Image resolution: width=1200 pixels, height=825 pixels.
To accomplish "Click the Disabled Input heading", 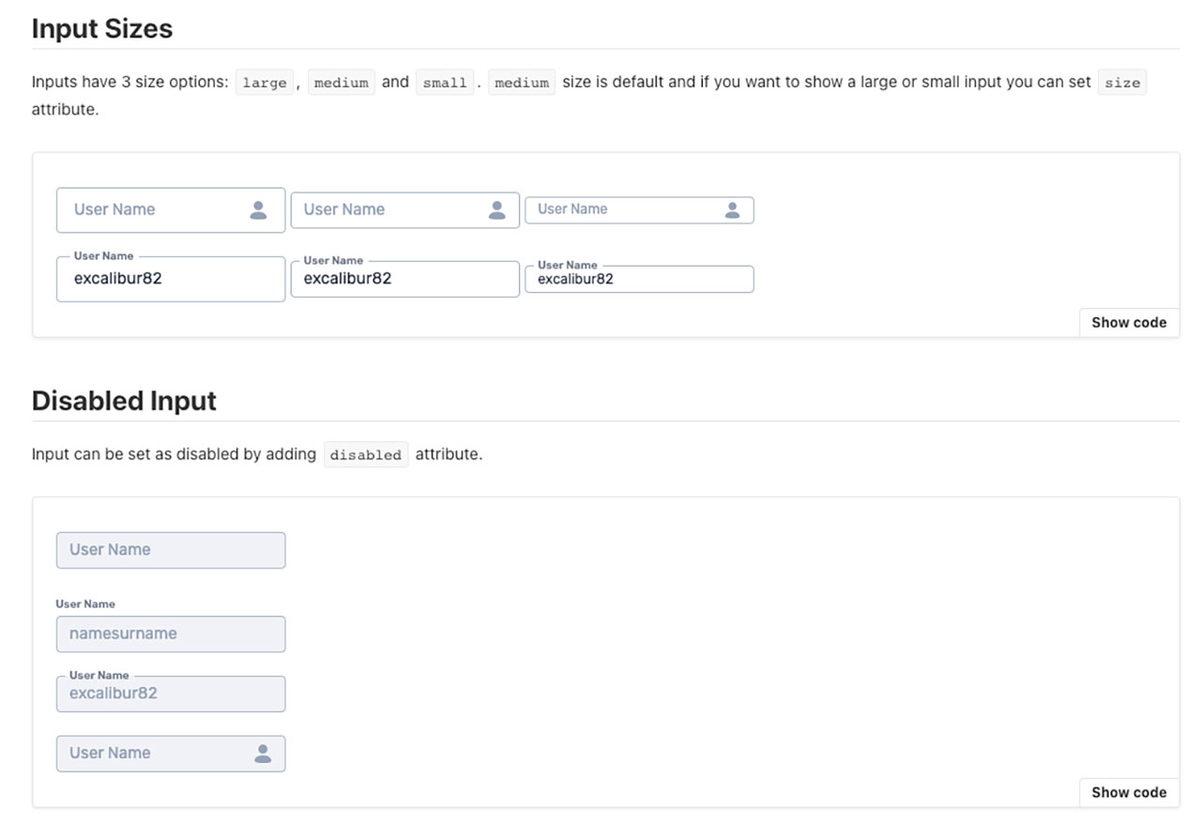I will [x=124, y=401].
